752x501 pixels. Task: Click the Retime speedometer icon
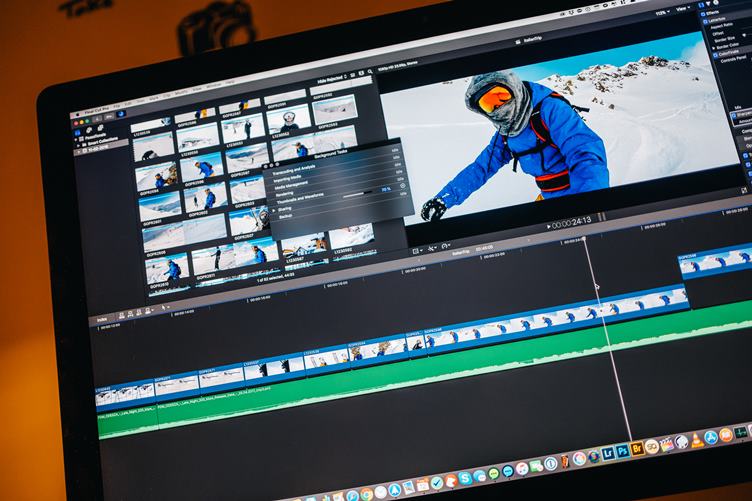tap(445, 246)
